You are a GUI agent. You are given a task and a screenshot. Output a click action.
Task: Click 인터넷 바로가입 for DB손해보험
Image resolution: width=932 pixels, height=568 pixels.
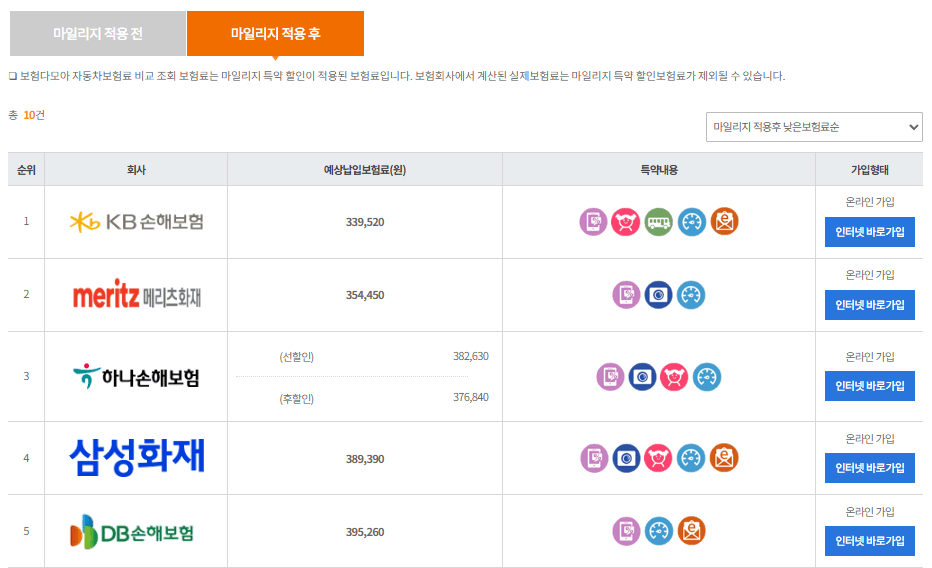point(870,541)
